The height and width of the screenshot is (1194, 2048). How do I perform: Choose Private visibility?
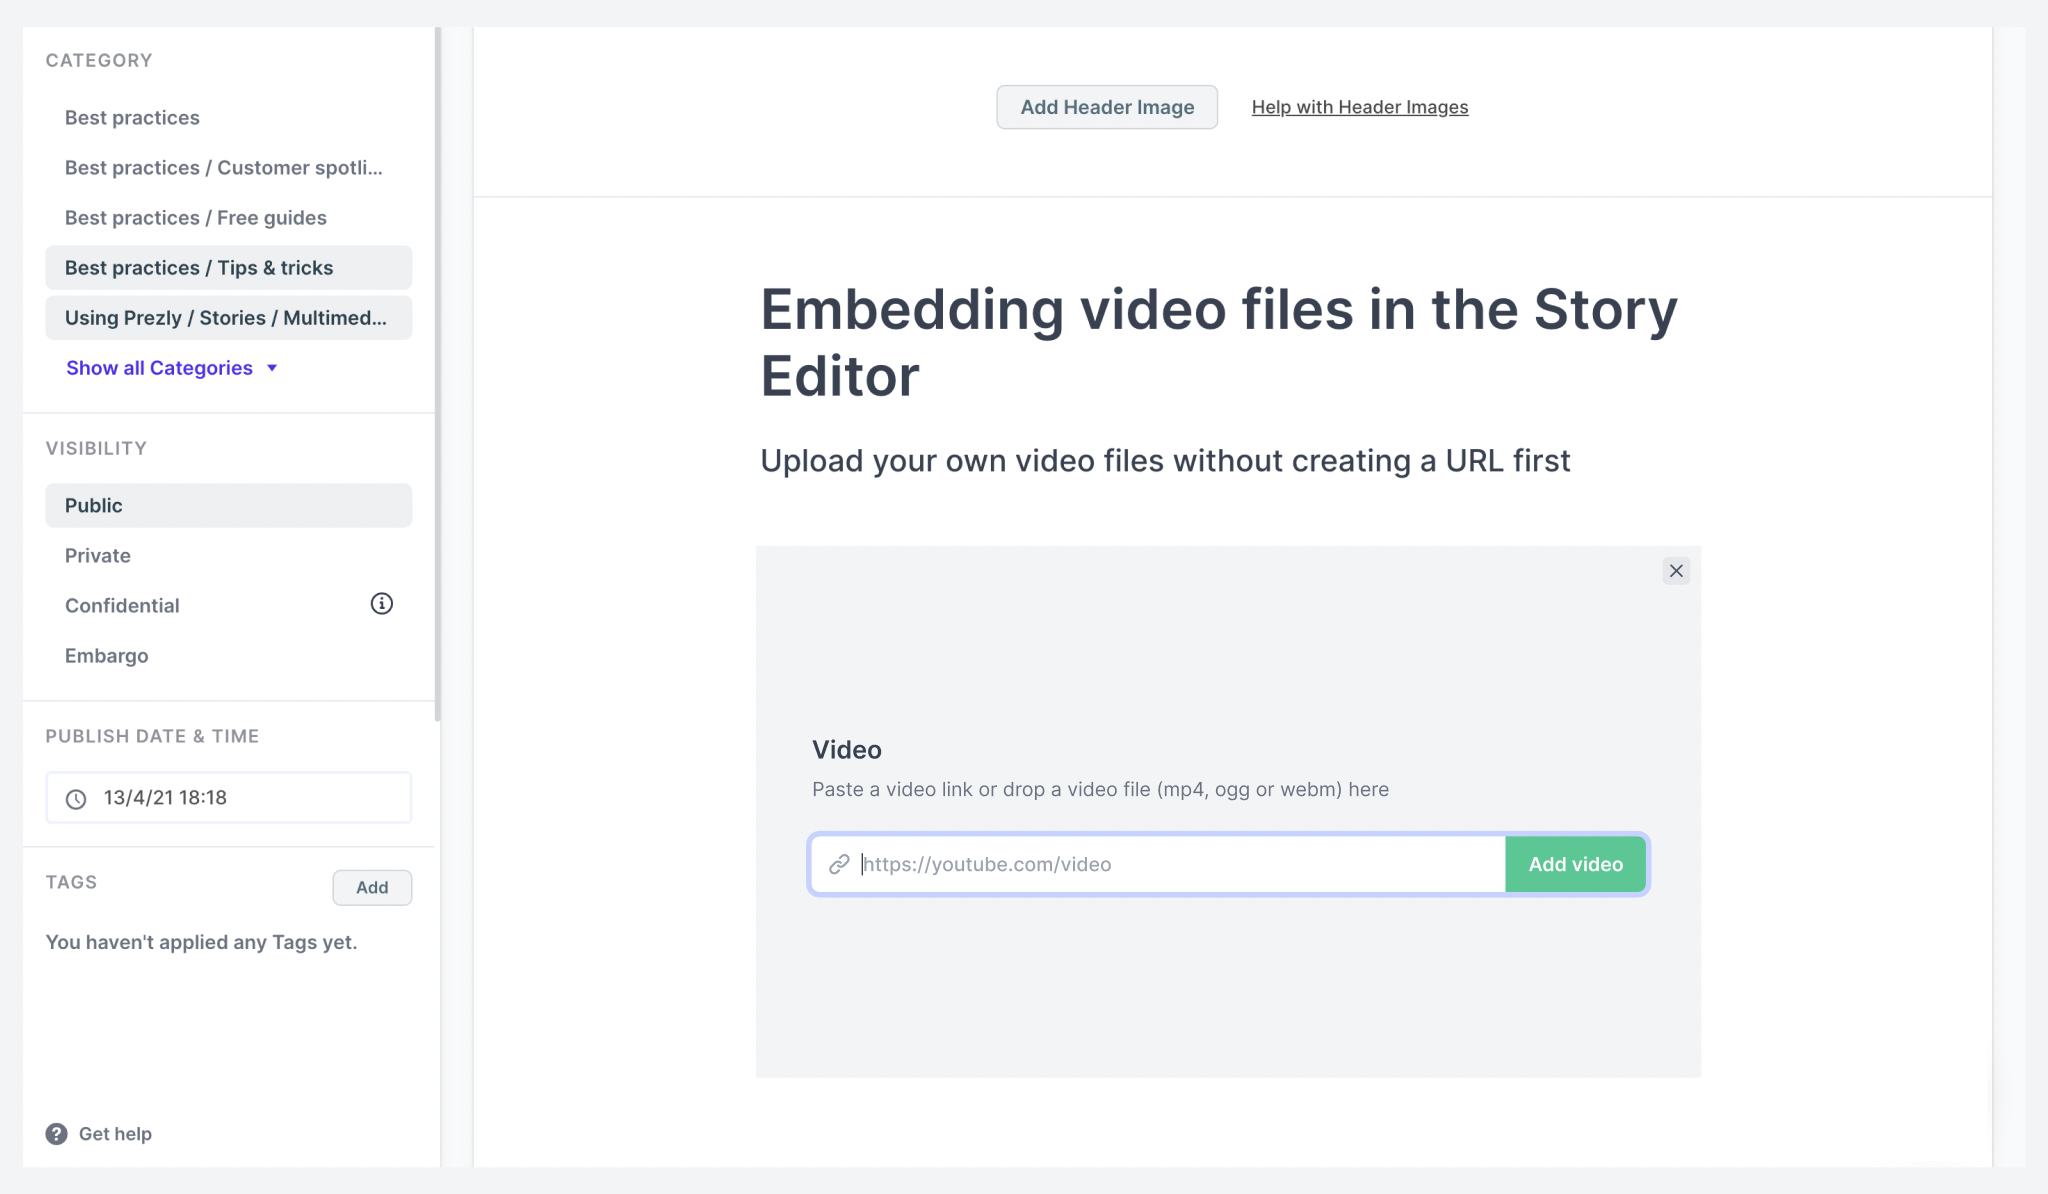(228, 556)
